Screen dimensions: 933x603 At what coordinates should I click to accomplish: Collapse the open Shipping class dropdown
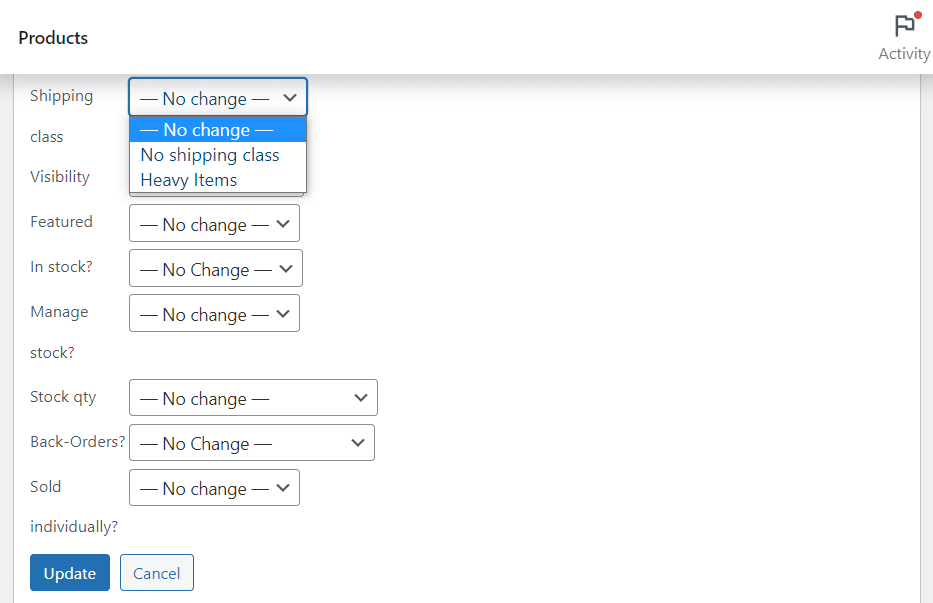tap(217, 97)
